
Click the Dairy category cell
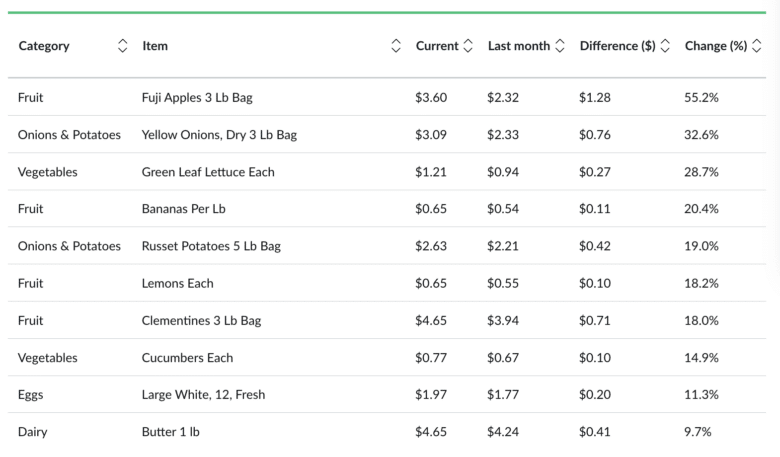[x=32, y=432]
